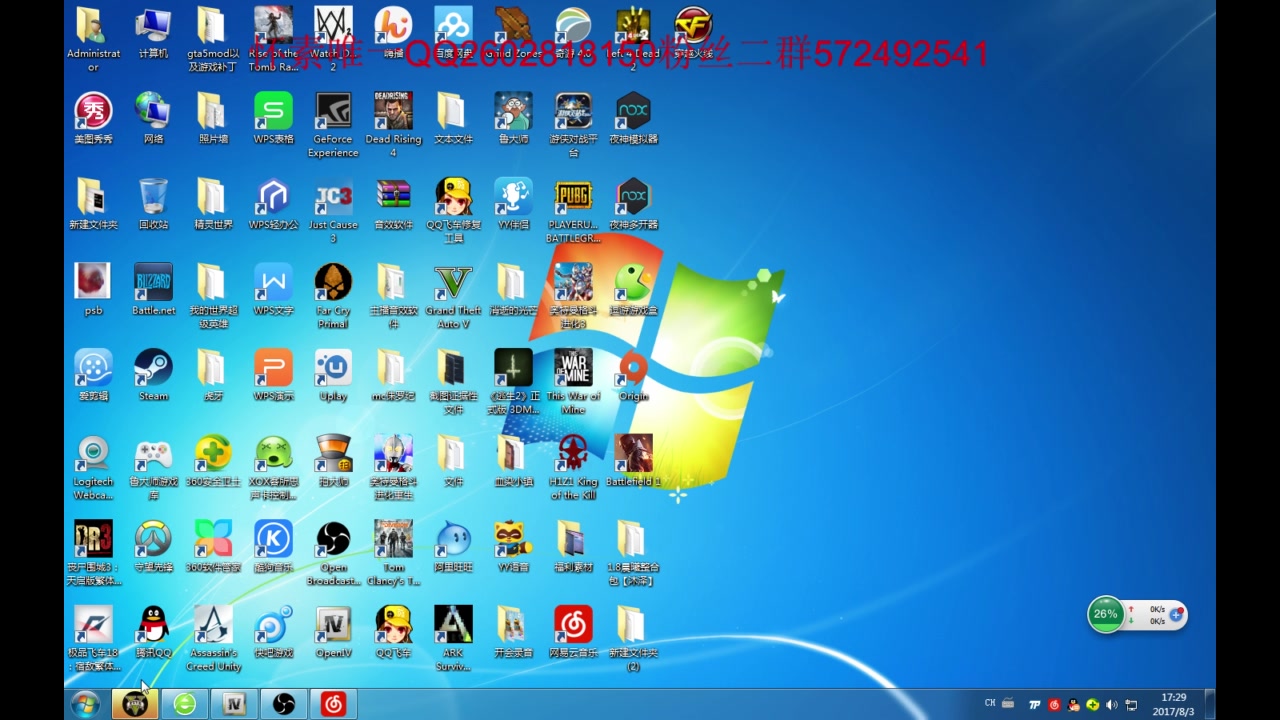1280x720 pixels.
Task: Select the 网络 network icon
Action: pos(153,119)
